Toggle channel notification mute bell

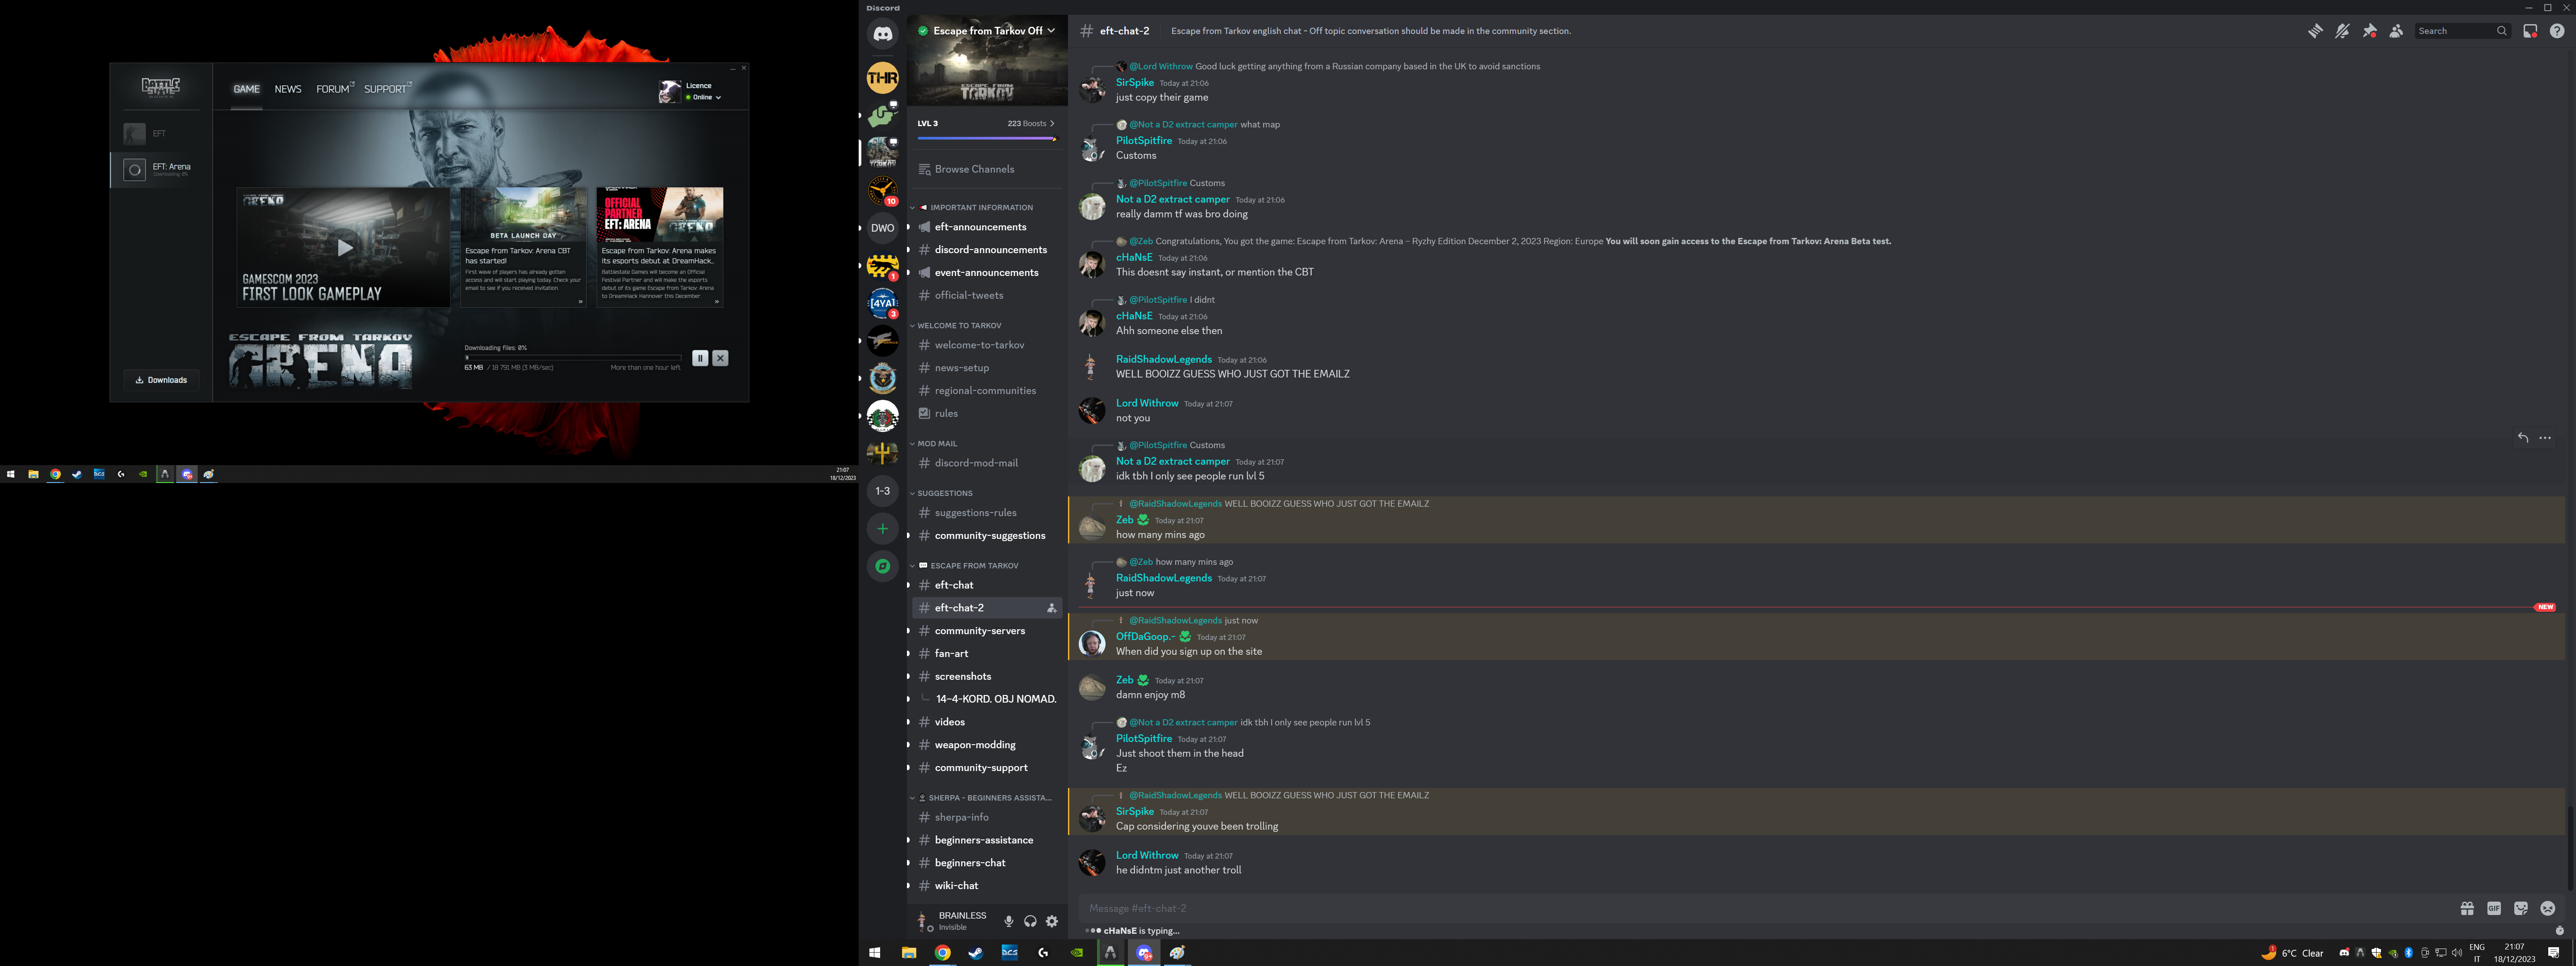pyautogui.click(x=2342, y=31)
